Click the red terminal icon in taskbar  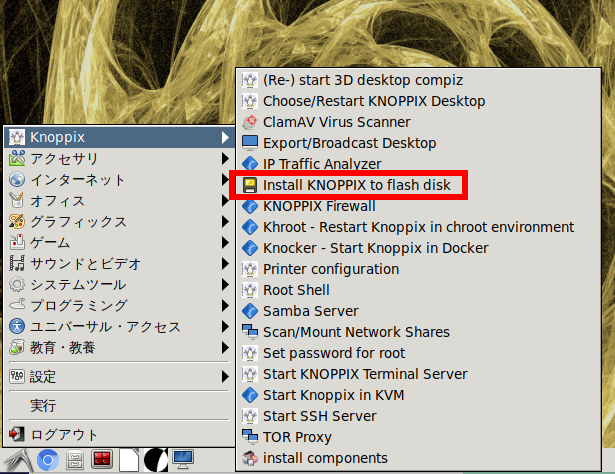coord(101,460)
